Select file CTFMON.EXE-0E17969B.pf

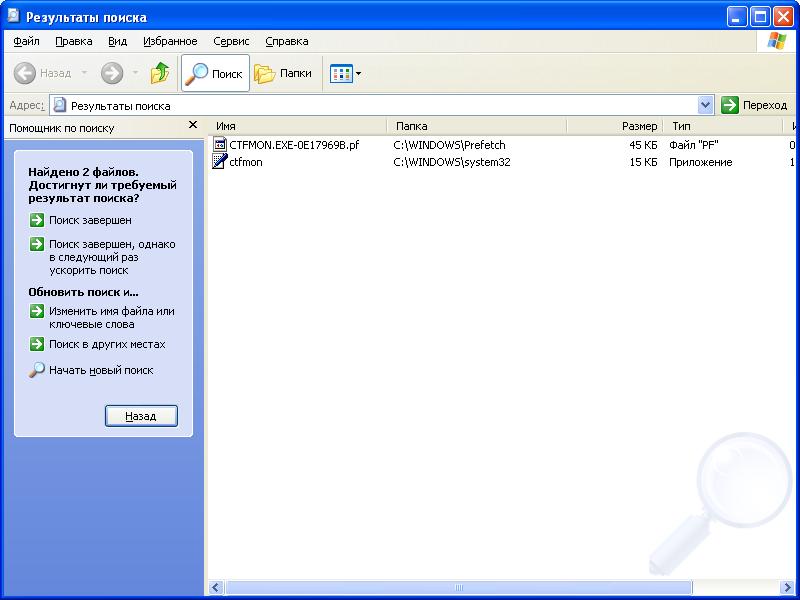coord(294,145)
